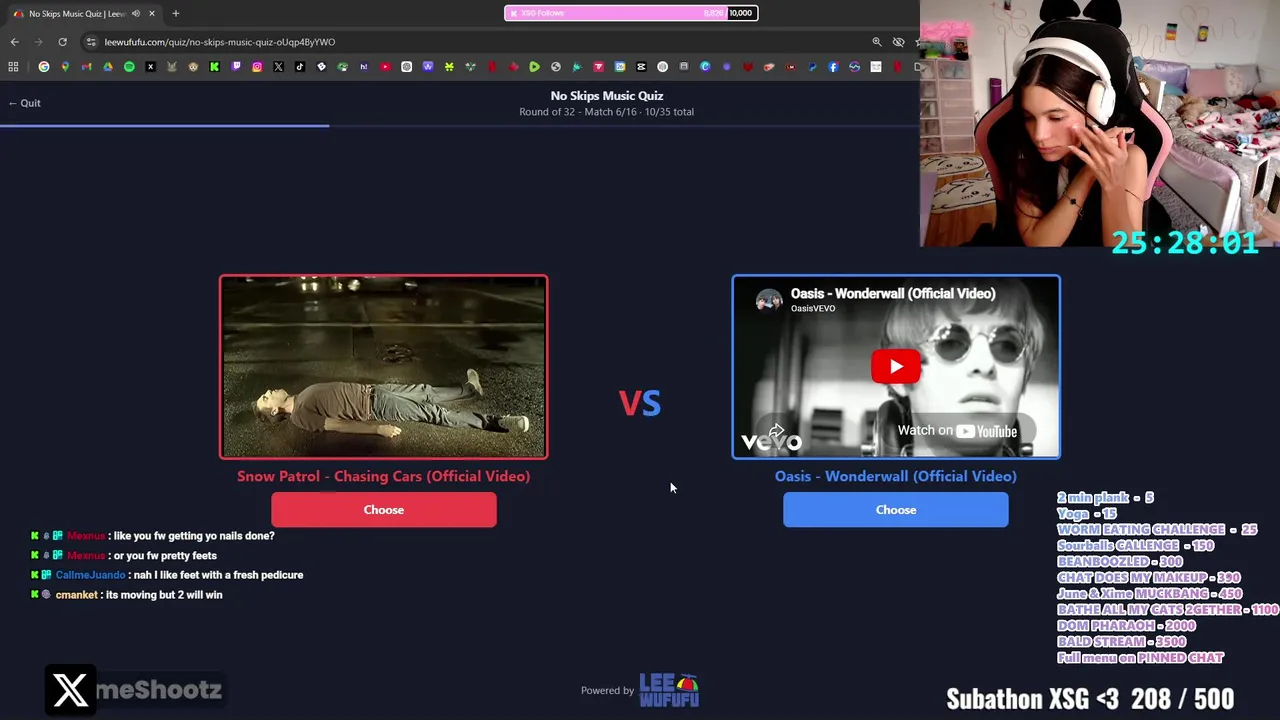Open the Oasis video title in embed
Viewport: 1280px width, 720px height.
(893, 293)
